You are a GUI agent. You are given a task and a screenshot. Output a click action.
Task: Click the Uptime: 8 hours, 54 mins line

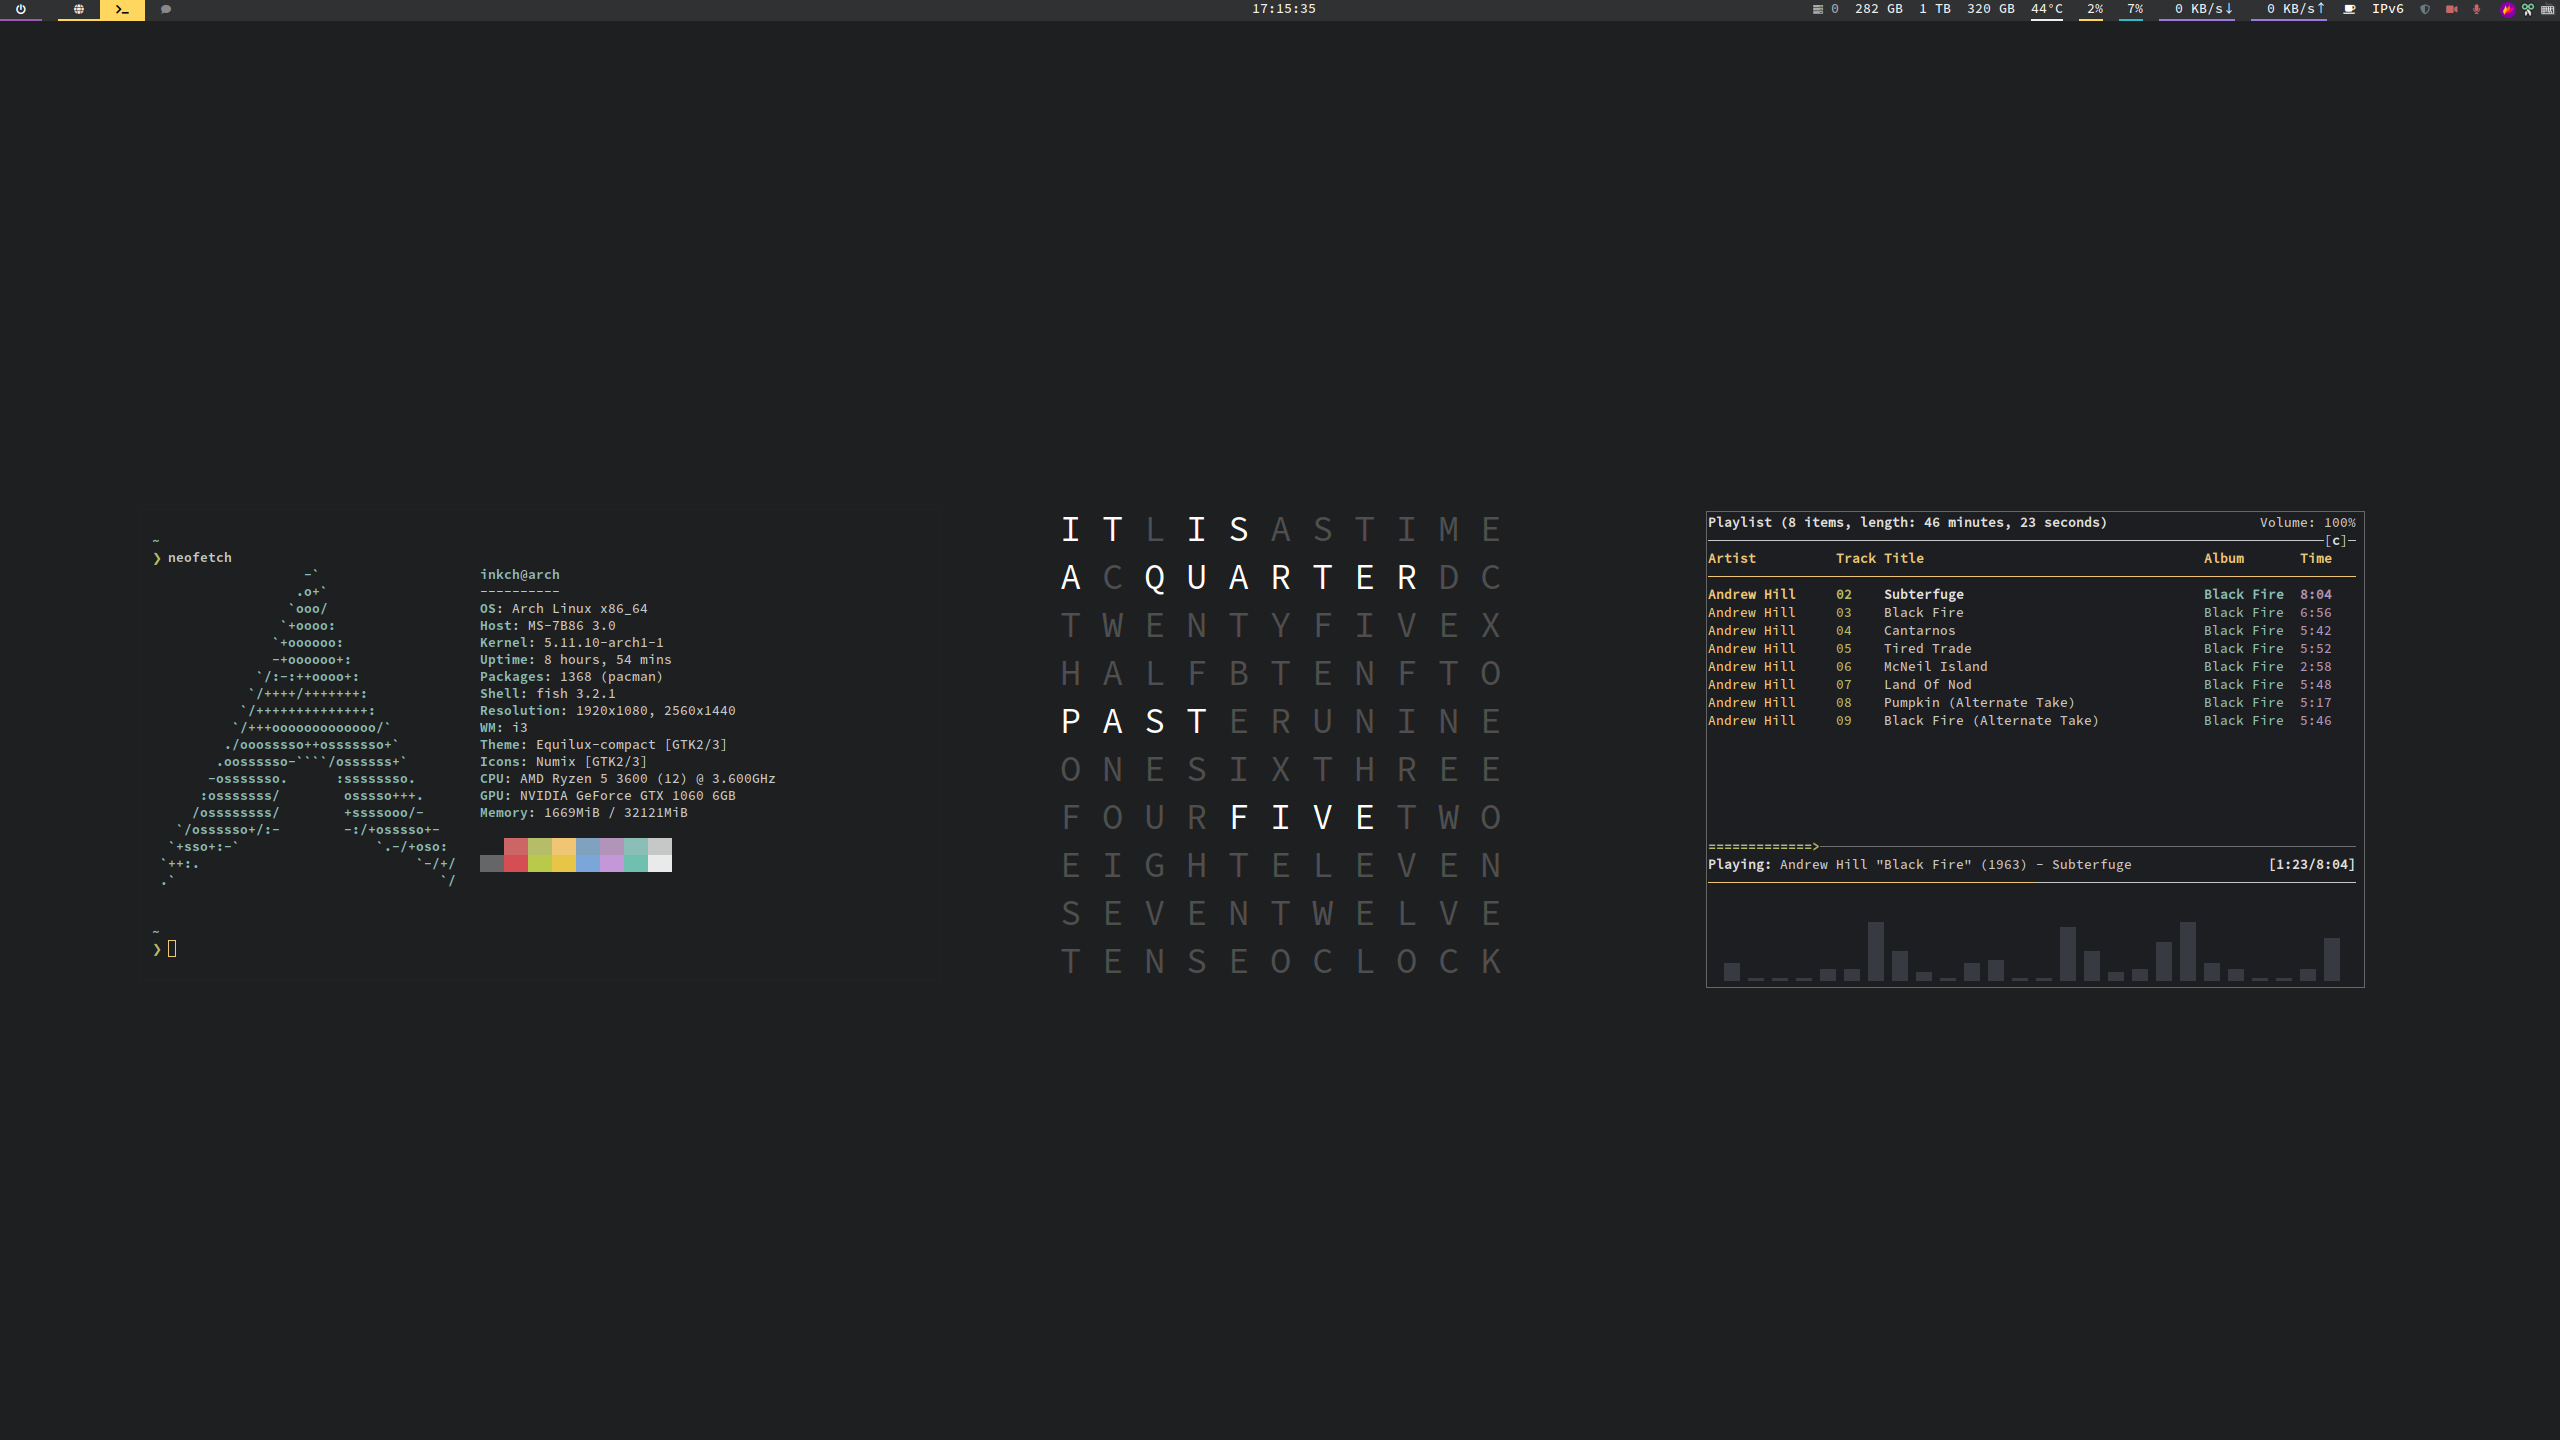(x=575, y=659)
